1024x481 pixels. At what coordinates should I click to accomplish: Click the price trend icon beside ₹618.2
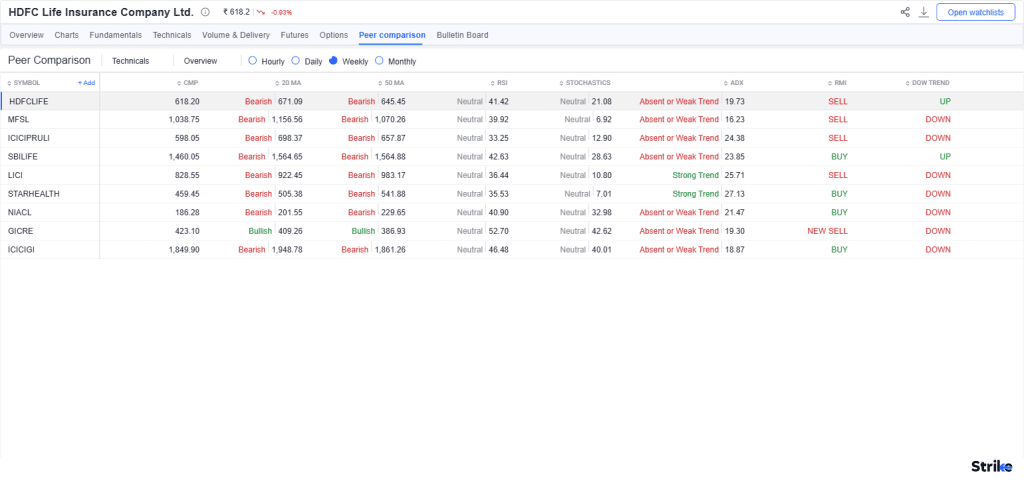(261, 12)
